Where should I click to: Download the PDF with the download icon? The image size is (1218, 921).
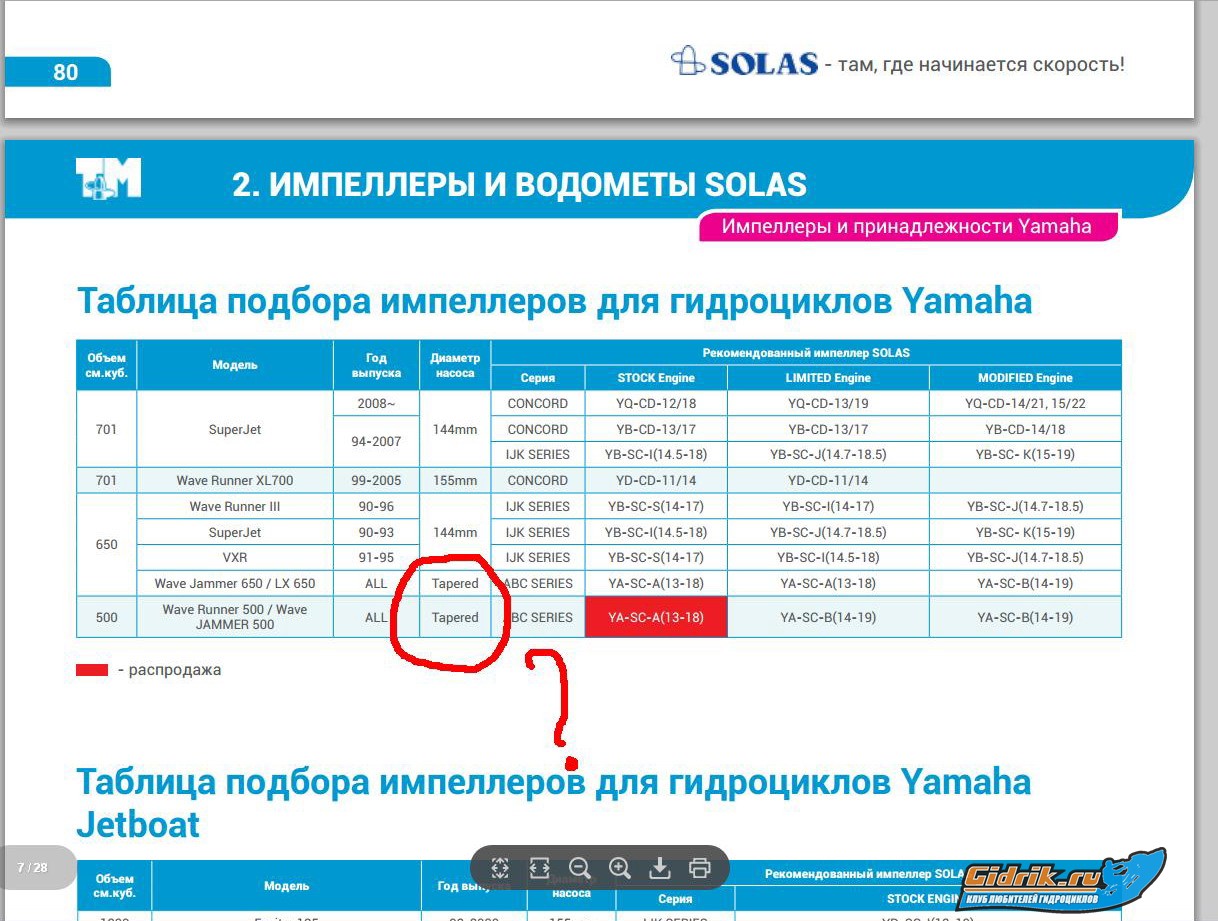[x=660, y=867]
